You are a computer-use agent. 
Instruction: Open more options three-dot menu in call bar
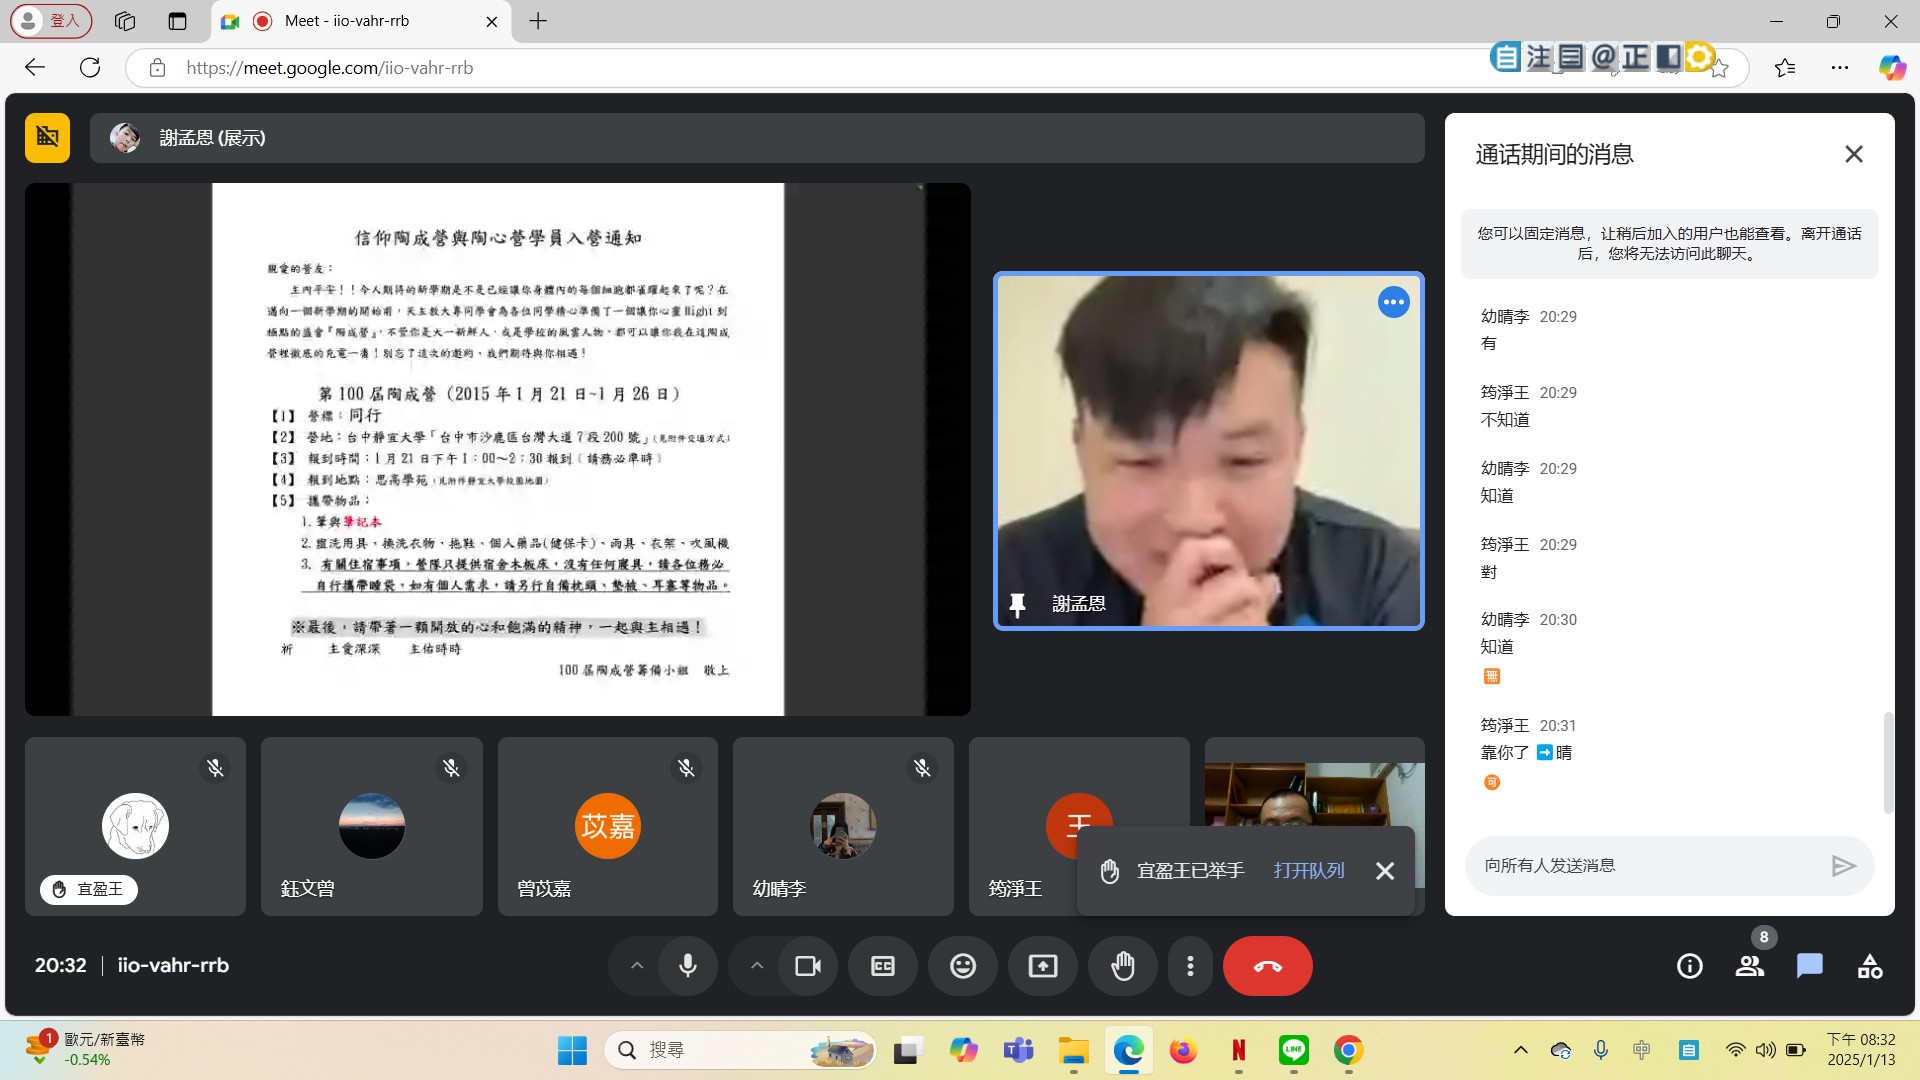(1190, 966)
